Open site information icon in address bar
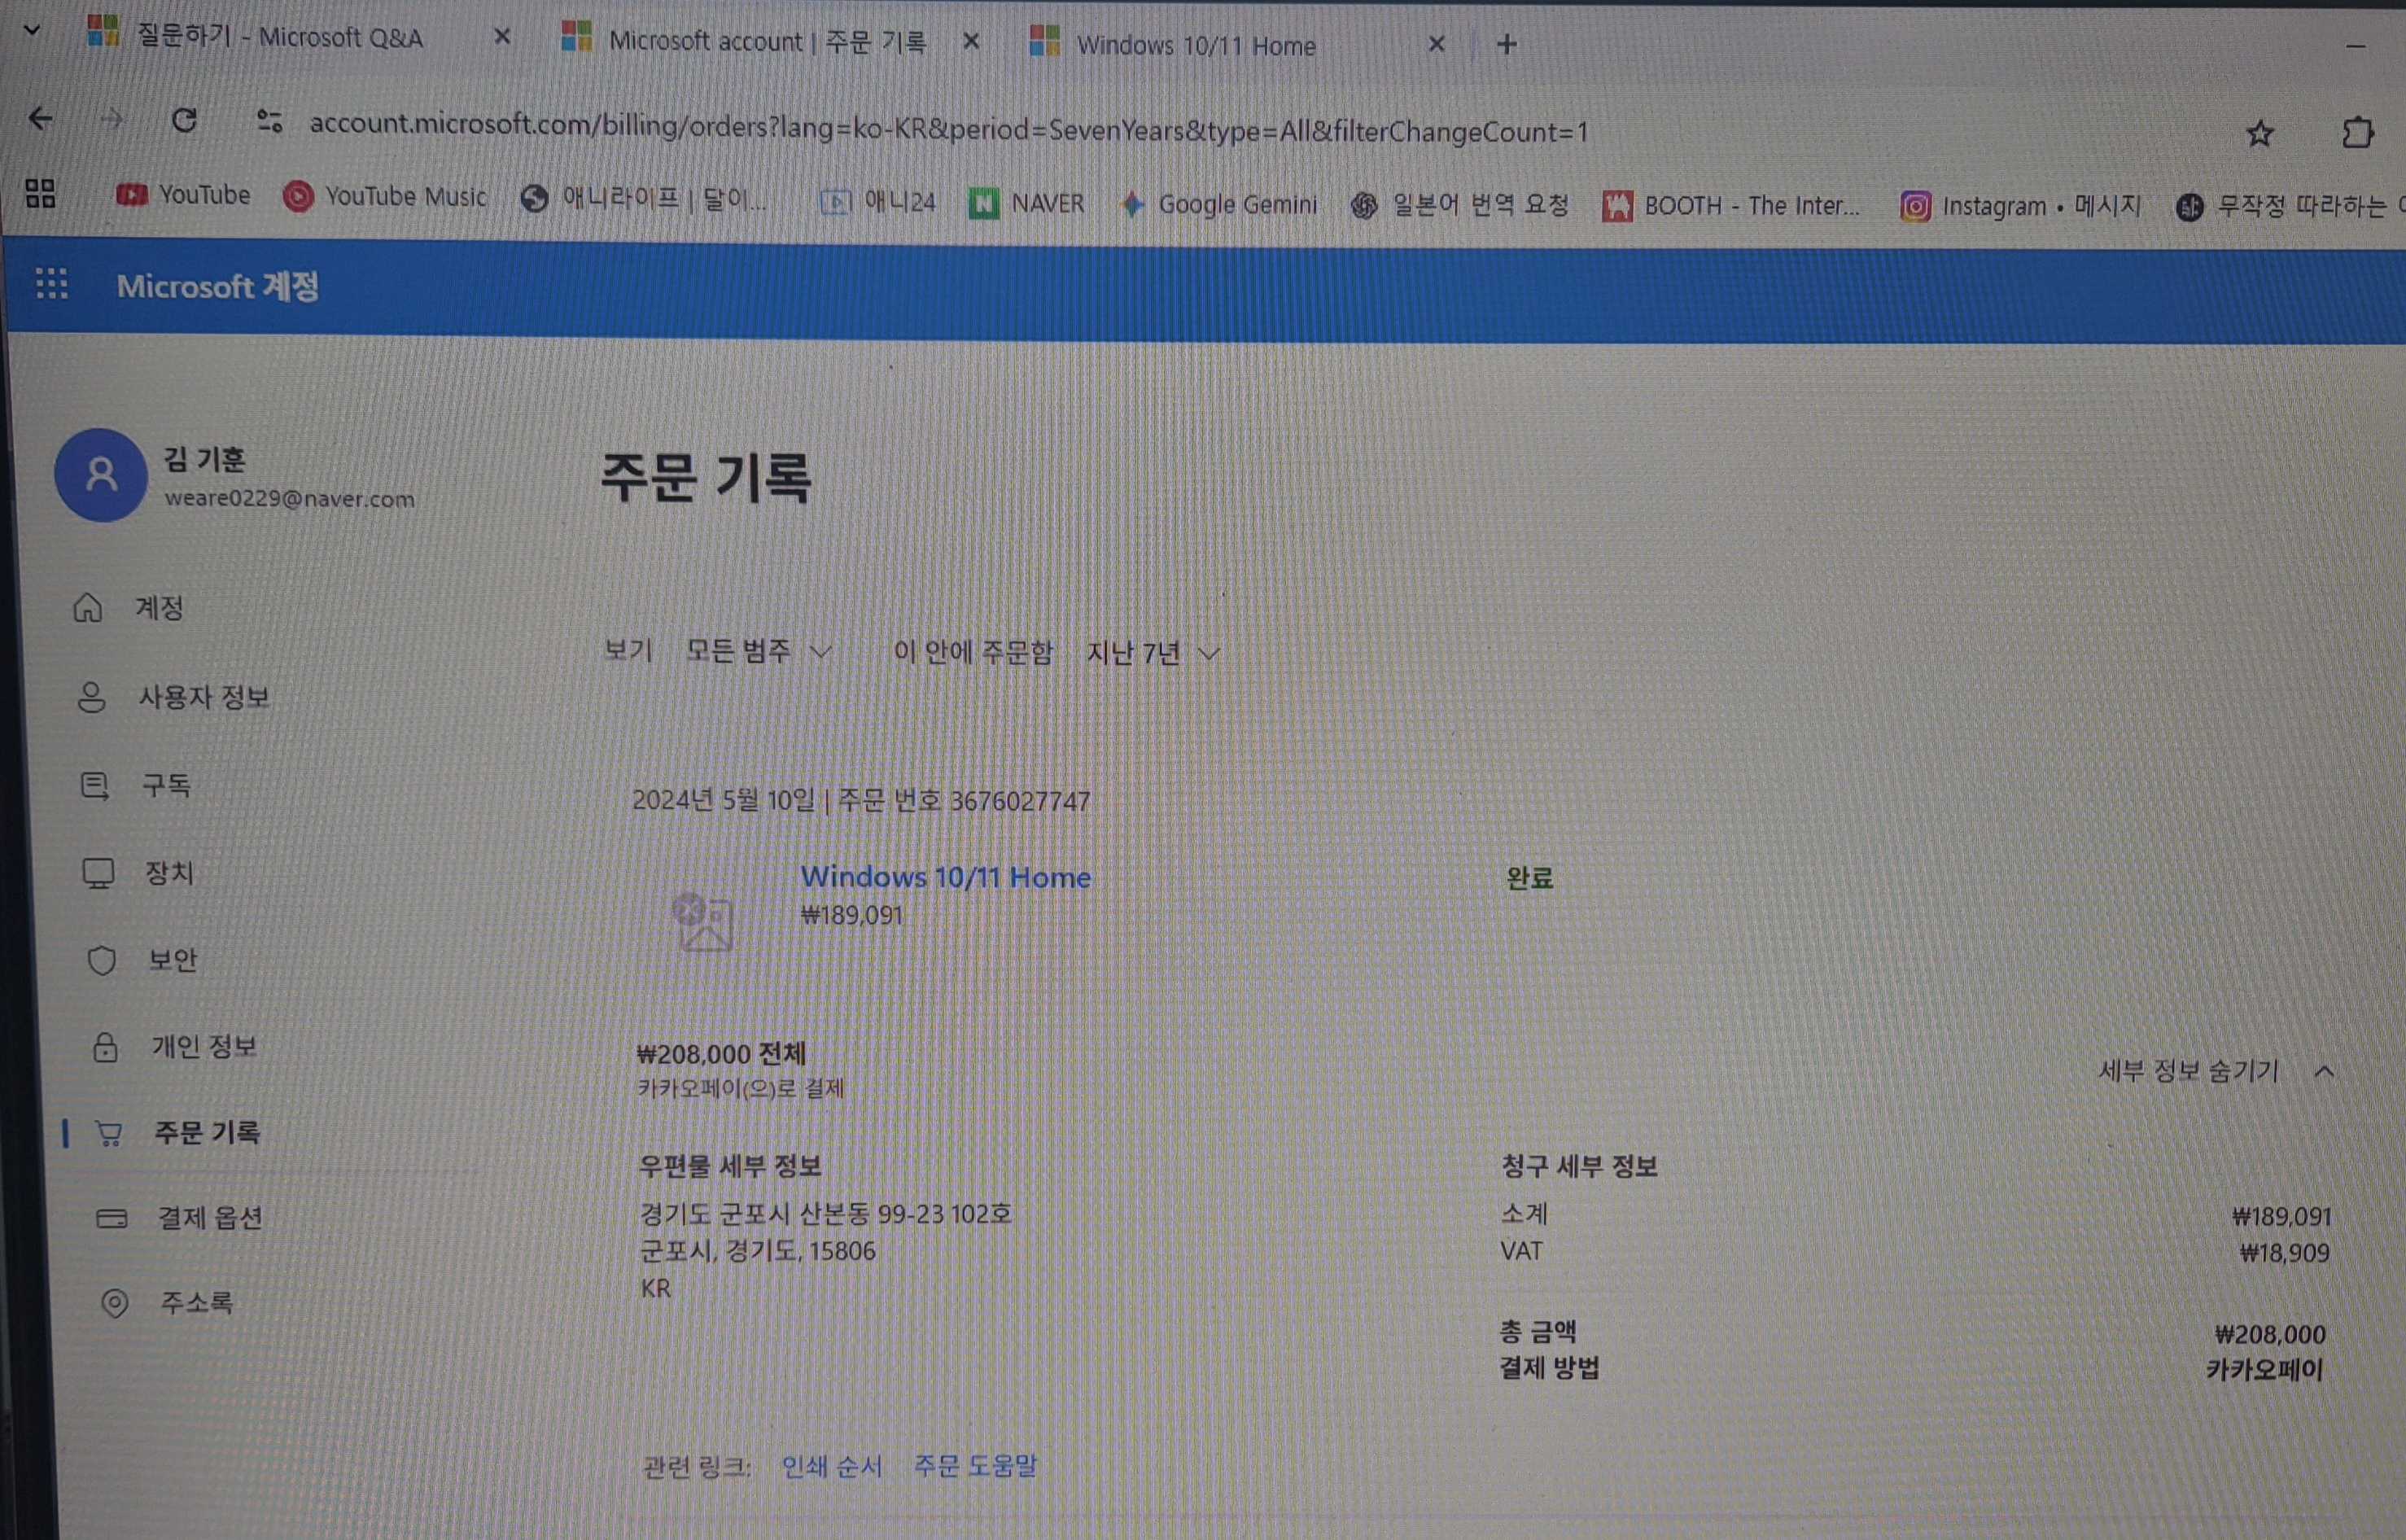2406x1540 pixels. [x=269, y=122]
